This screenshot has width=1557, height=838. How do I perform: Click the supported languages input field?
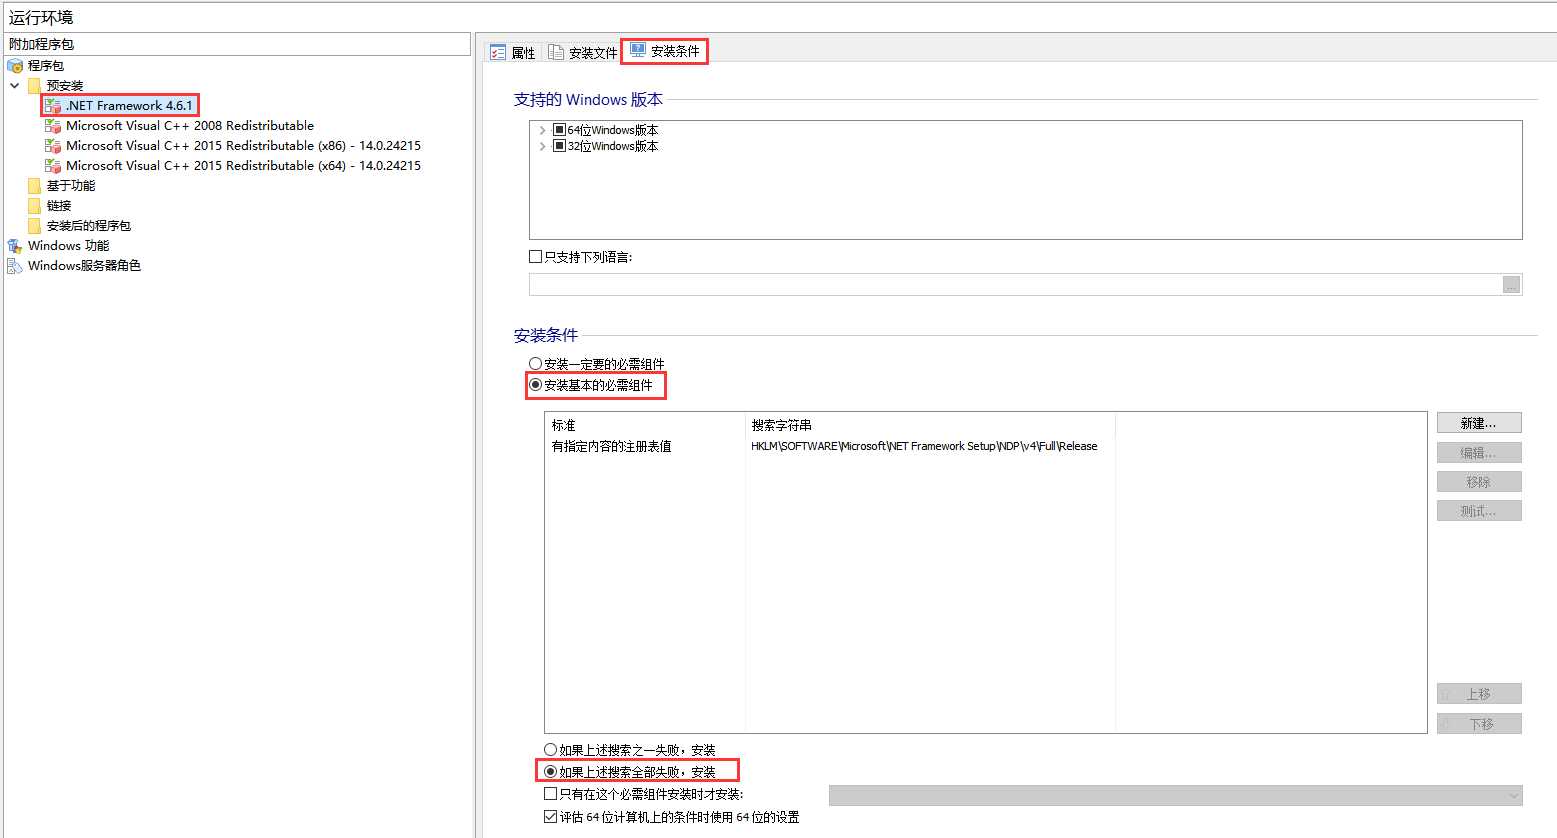(x=1015, y=285)
